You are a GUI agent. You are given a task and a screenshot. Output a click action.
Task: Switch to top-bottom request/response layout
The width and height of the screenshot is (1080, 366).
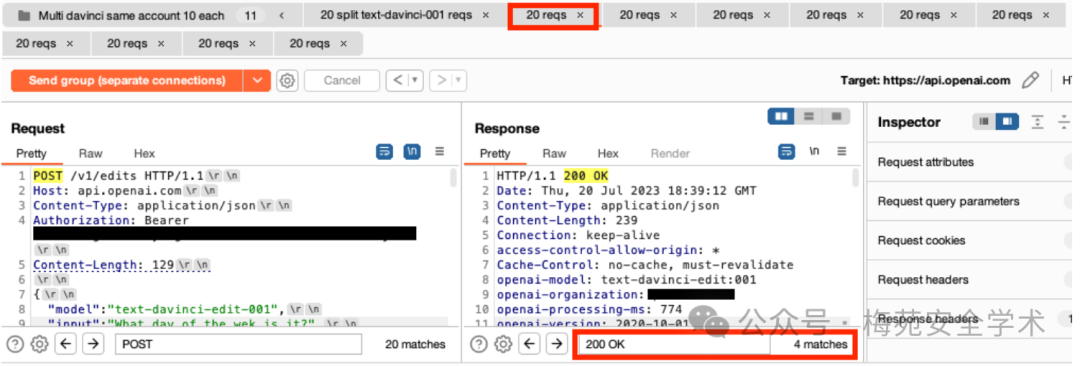tap(809, 116)
